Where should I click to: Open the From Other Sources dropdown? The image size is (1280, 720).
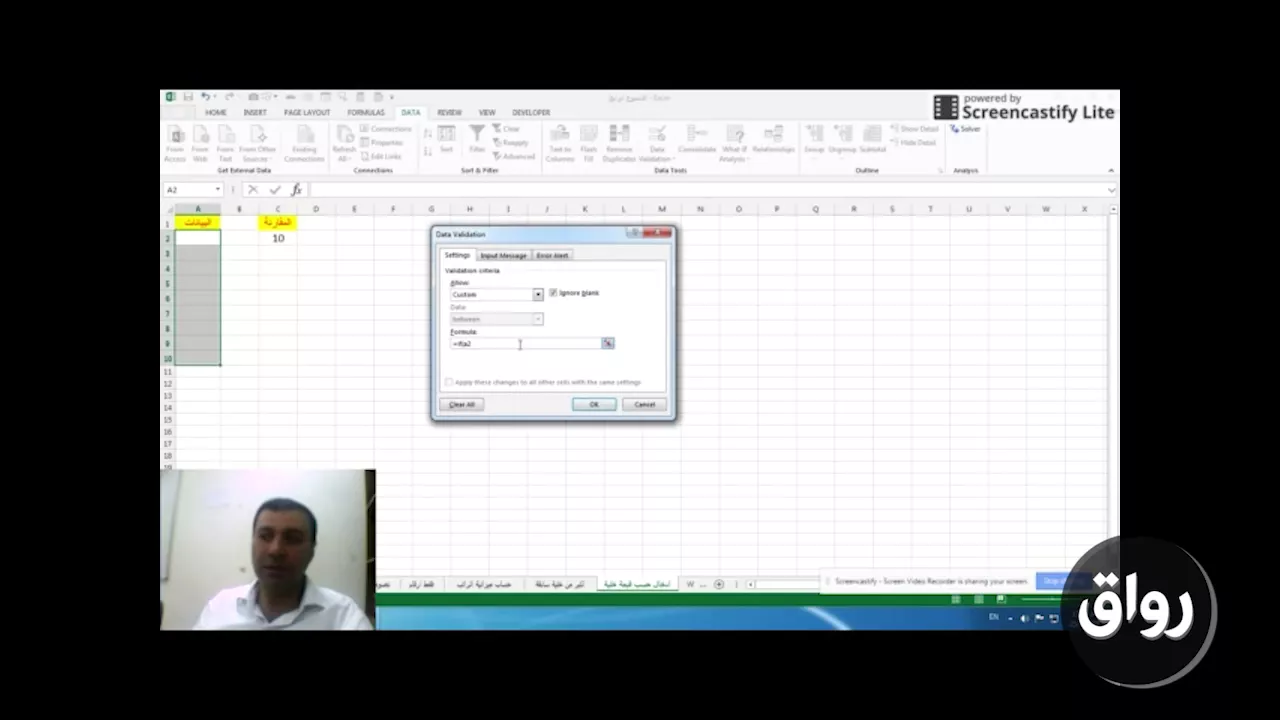(258, 143)
